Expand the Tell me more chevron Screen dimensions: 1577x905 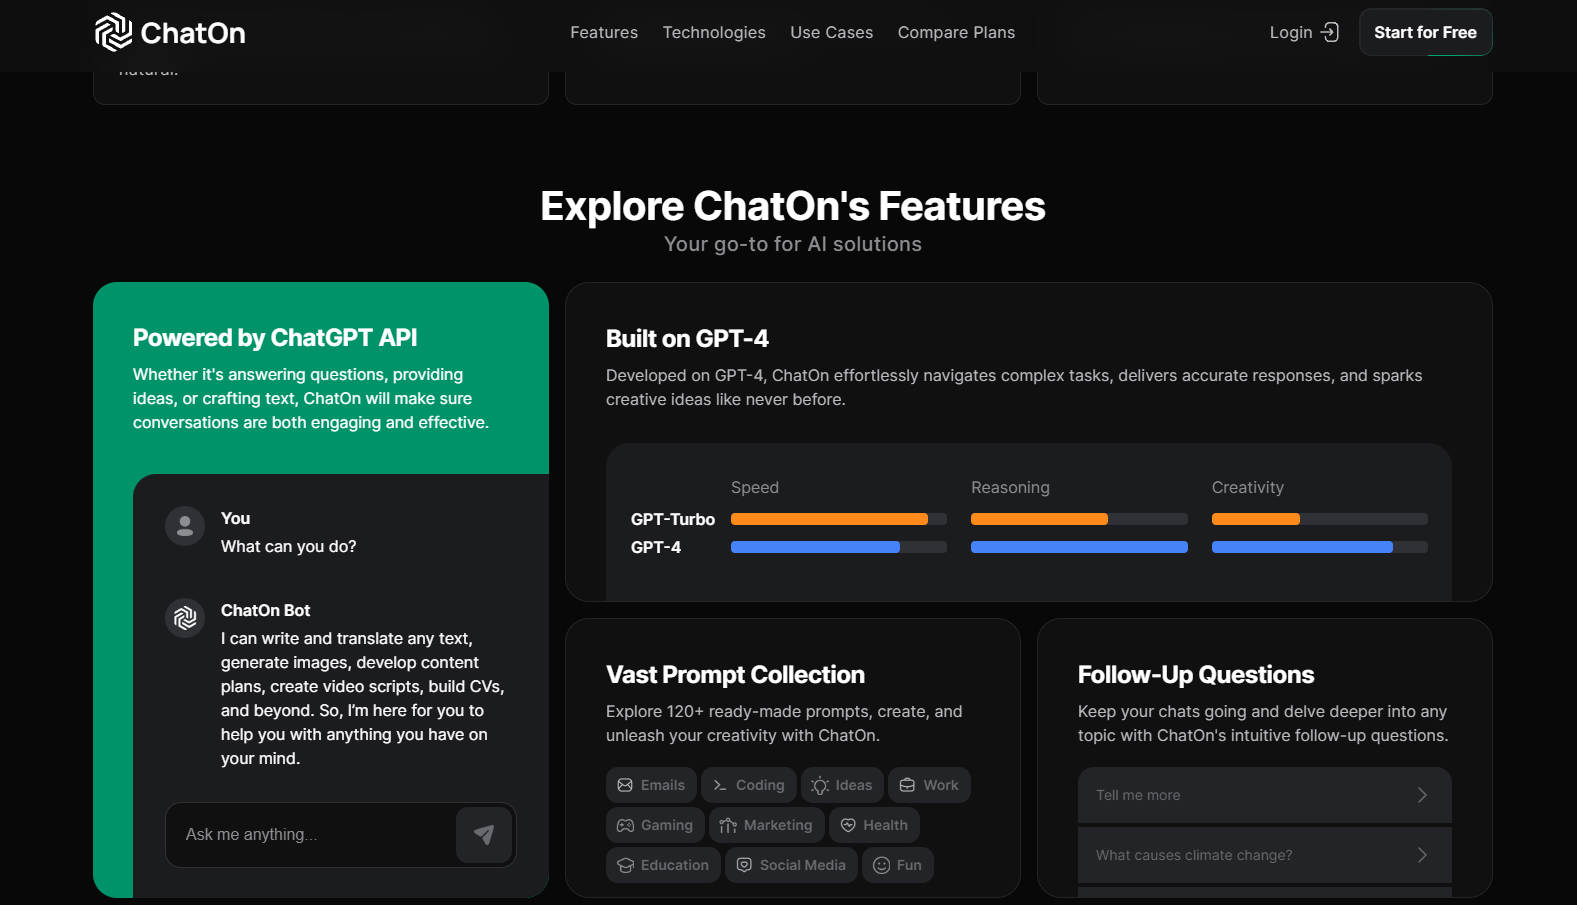click(x=1422, y=795)
